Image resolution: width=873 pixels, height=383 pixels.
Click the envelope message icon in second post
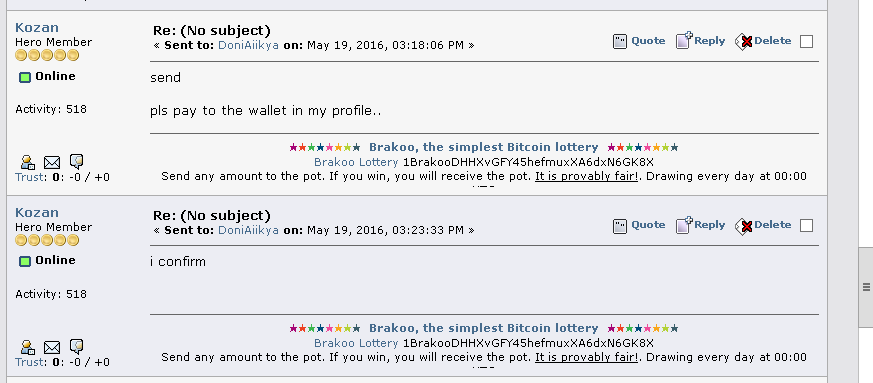pos(52,347)
